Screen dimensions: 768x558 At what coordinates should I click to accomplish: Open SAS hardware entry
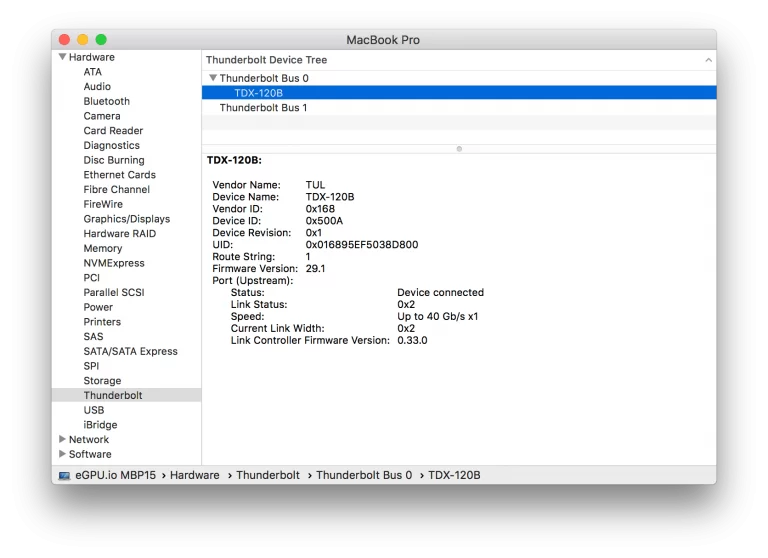point(93,336)
